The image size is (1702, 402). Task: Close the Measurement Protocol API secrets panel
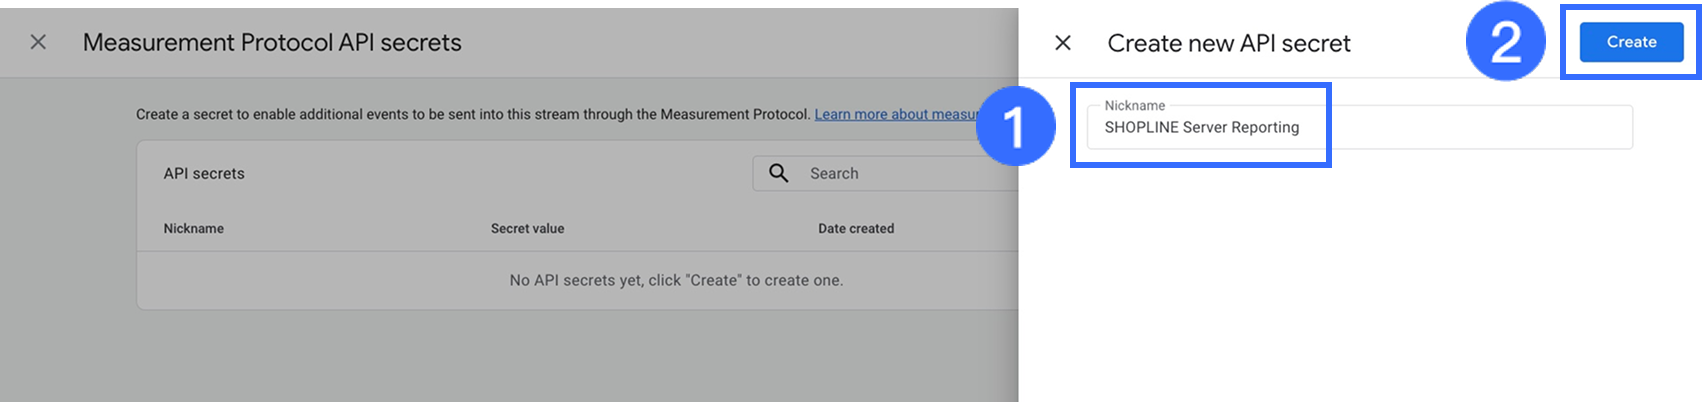click(38, 42)
